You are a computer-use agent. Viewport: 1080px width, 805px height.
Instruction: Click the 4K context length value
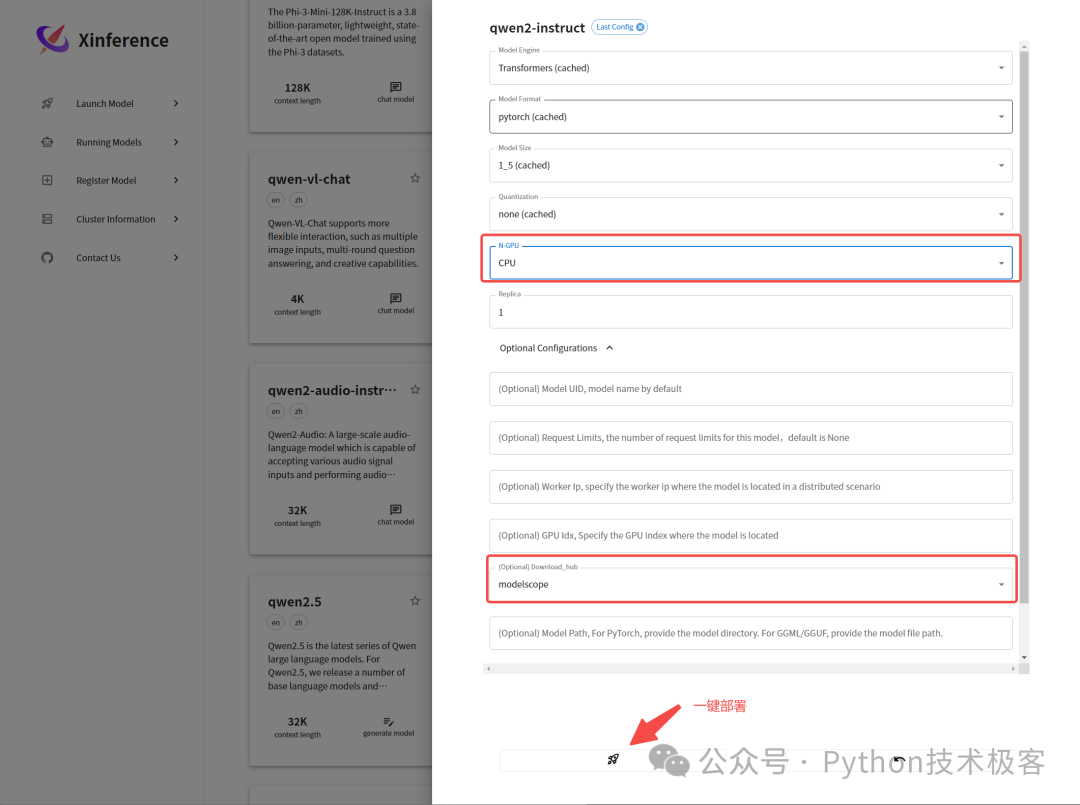coord(298,299)
